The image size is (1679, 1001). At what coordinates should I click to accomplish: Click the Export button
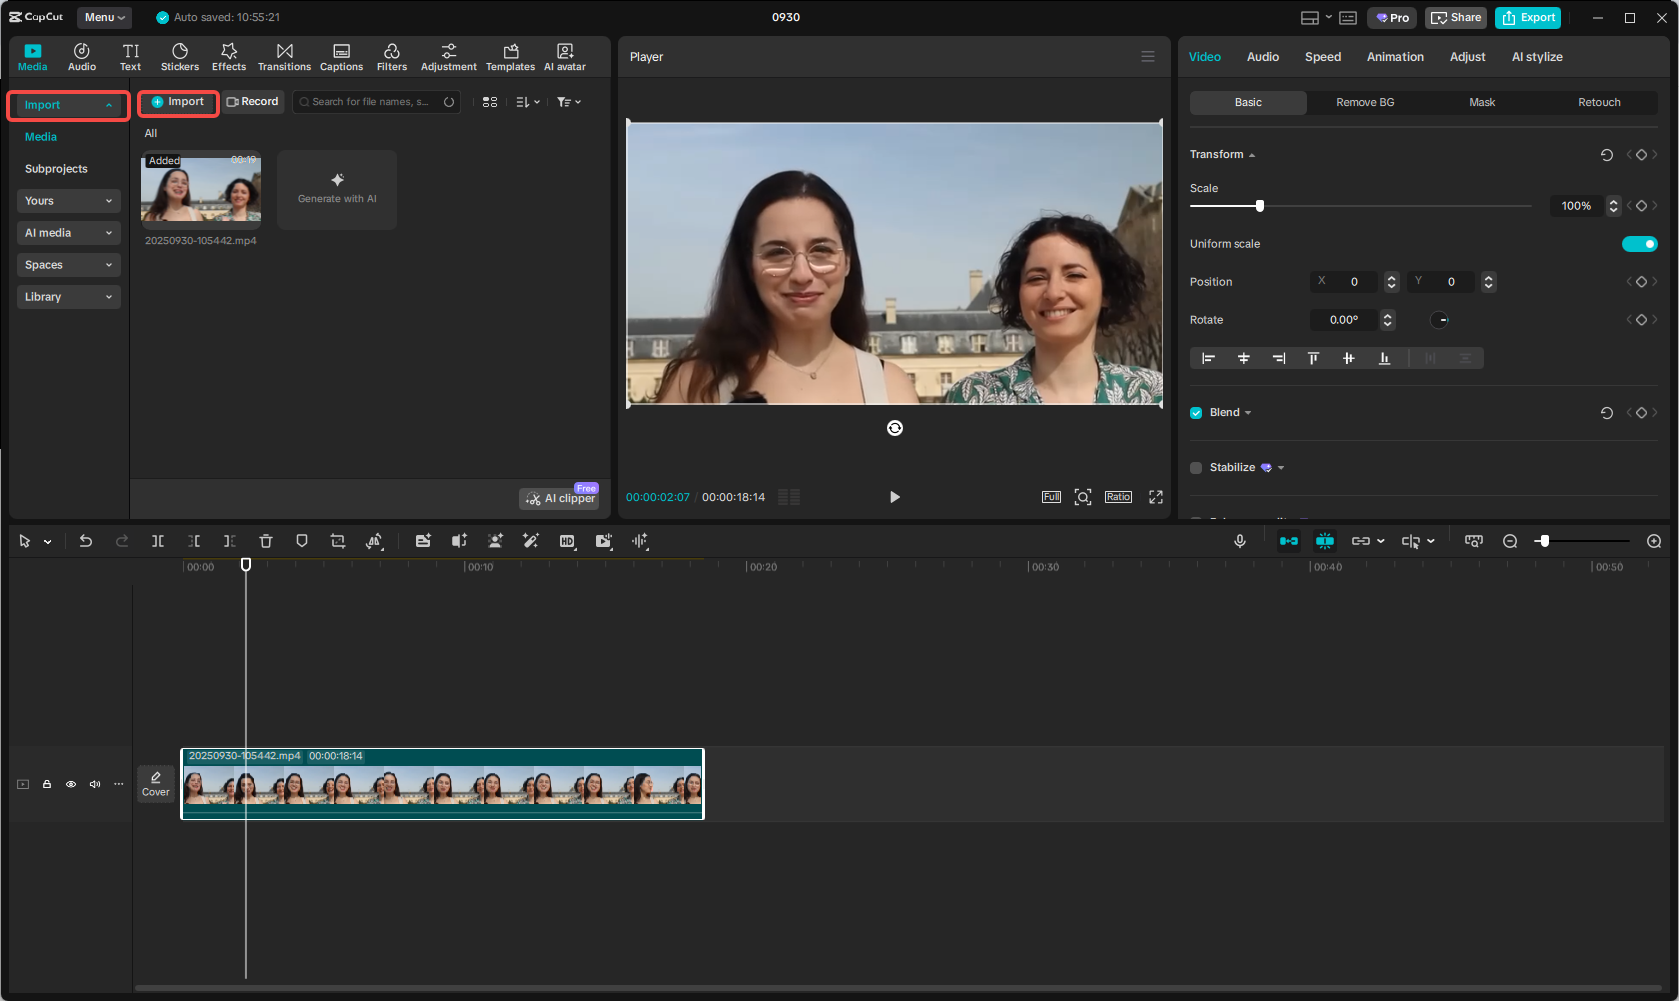tap(1528, 18)
